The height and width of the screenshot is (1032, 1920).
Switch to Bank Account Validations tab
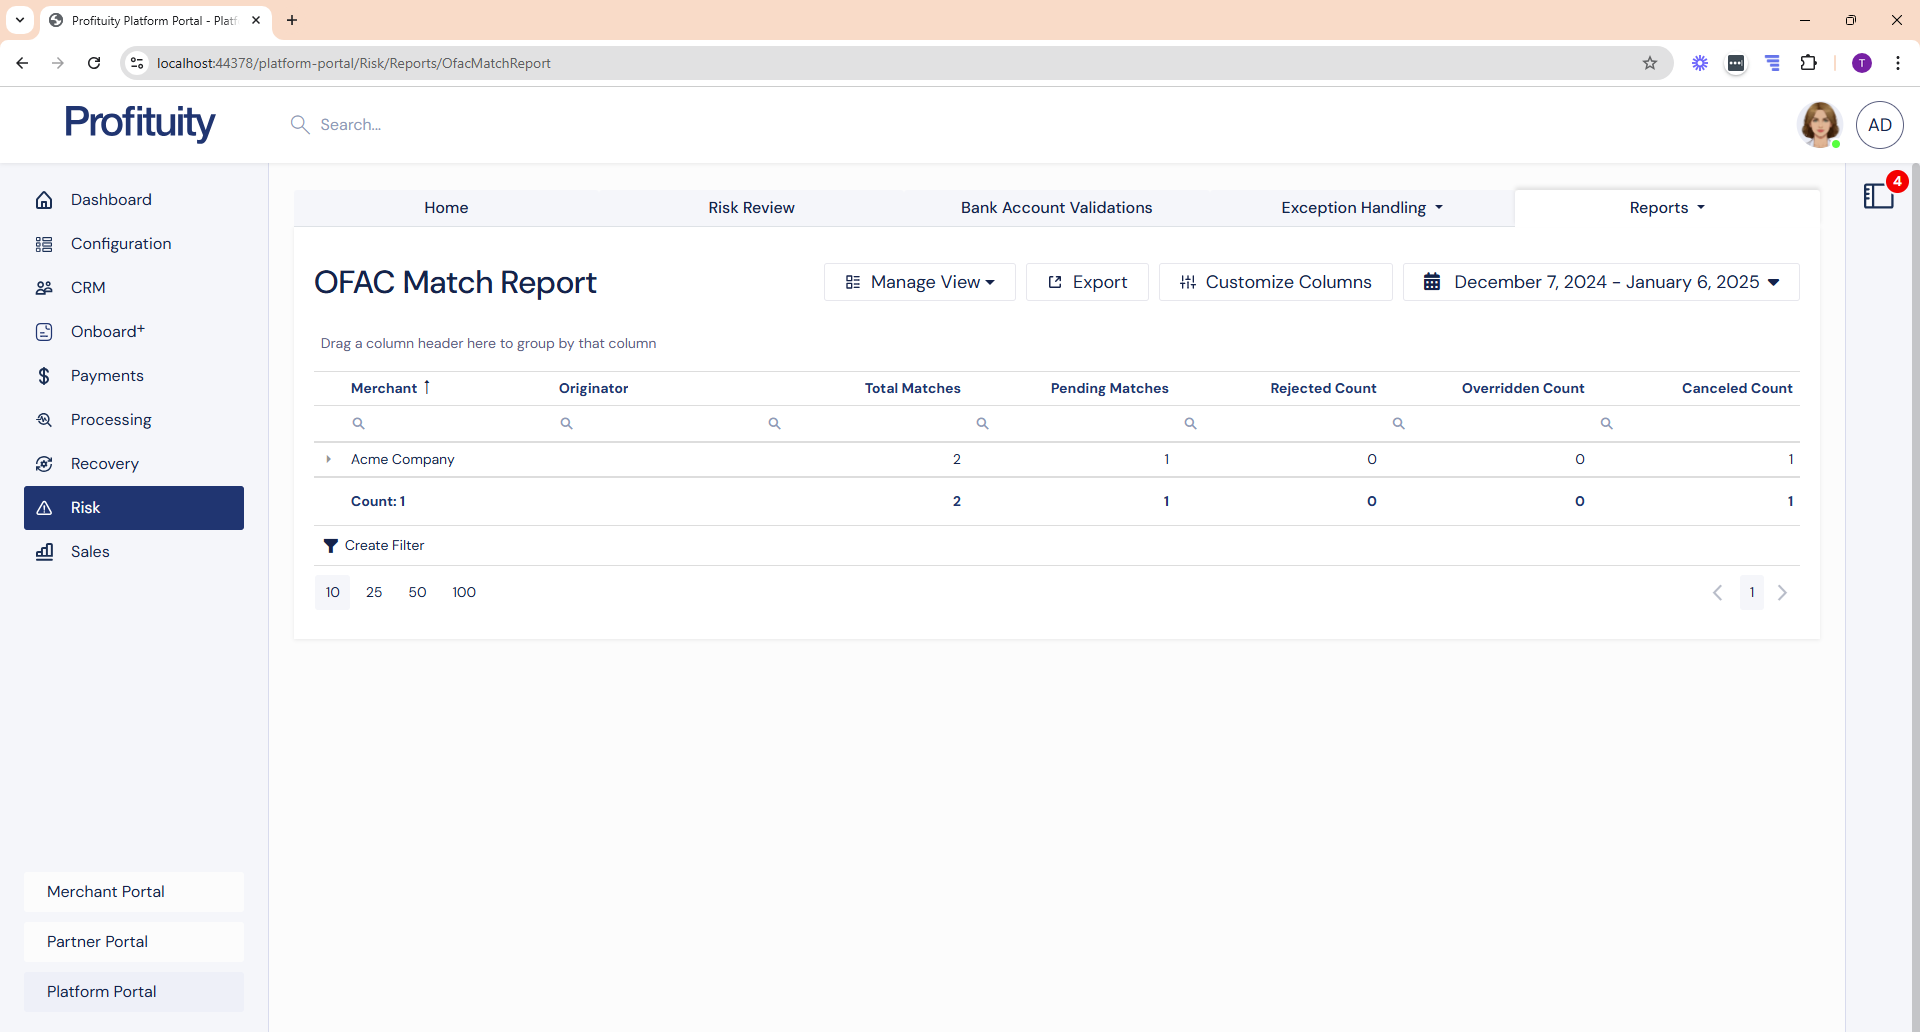click(x=1056, y=208)
